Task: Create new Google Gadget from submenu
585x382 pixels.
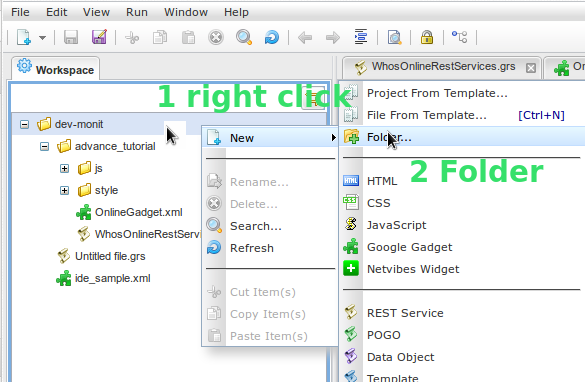Action: (463, 247)
